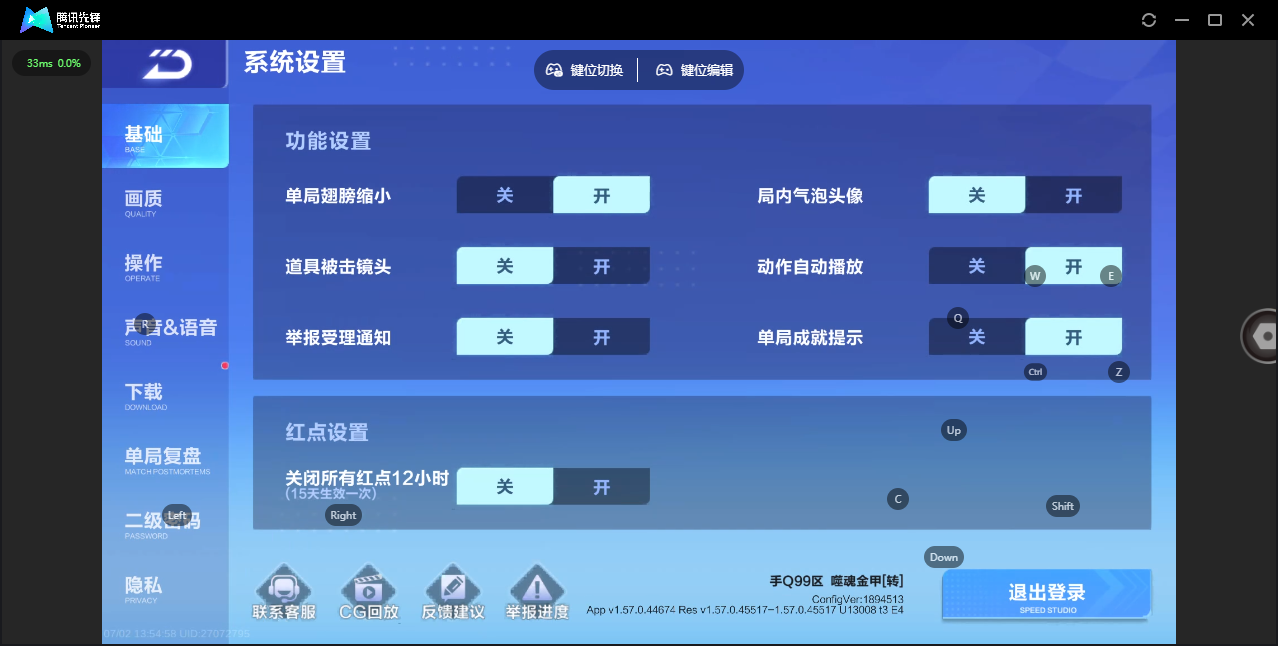Turn off 动作自动播放 with 关
This screenshot has height=646, width=1278.
[x=977, y=266]
